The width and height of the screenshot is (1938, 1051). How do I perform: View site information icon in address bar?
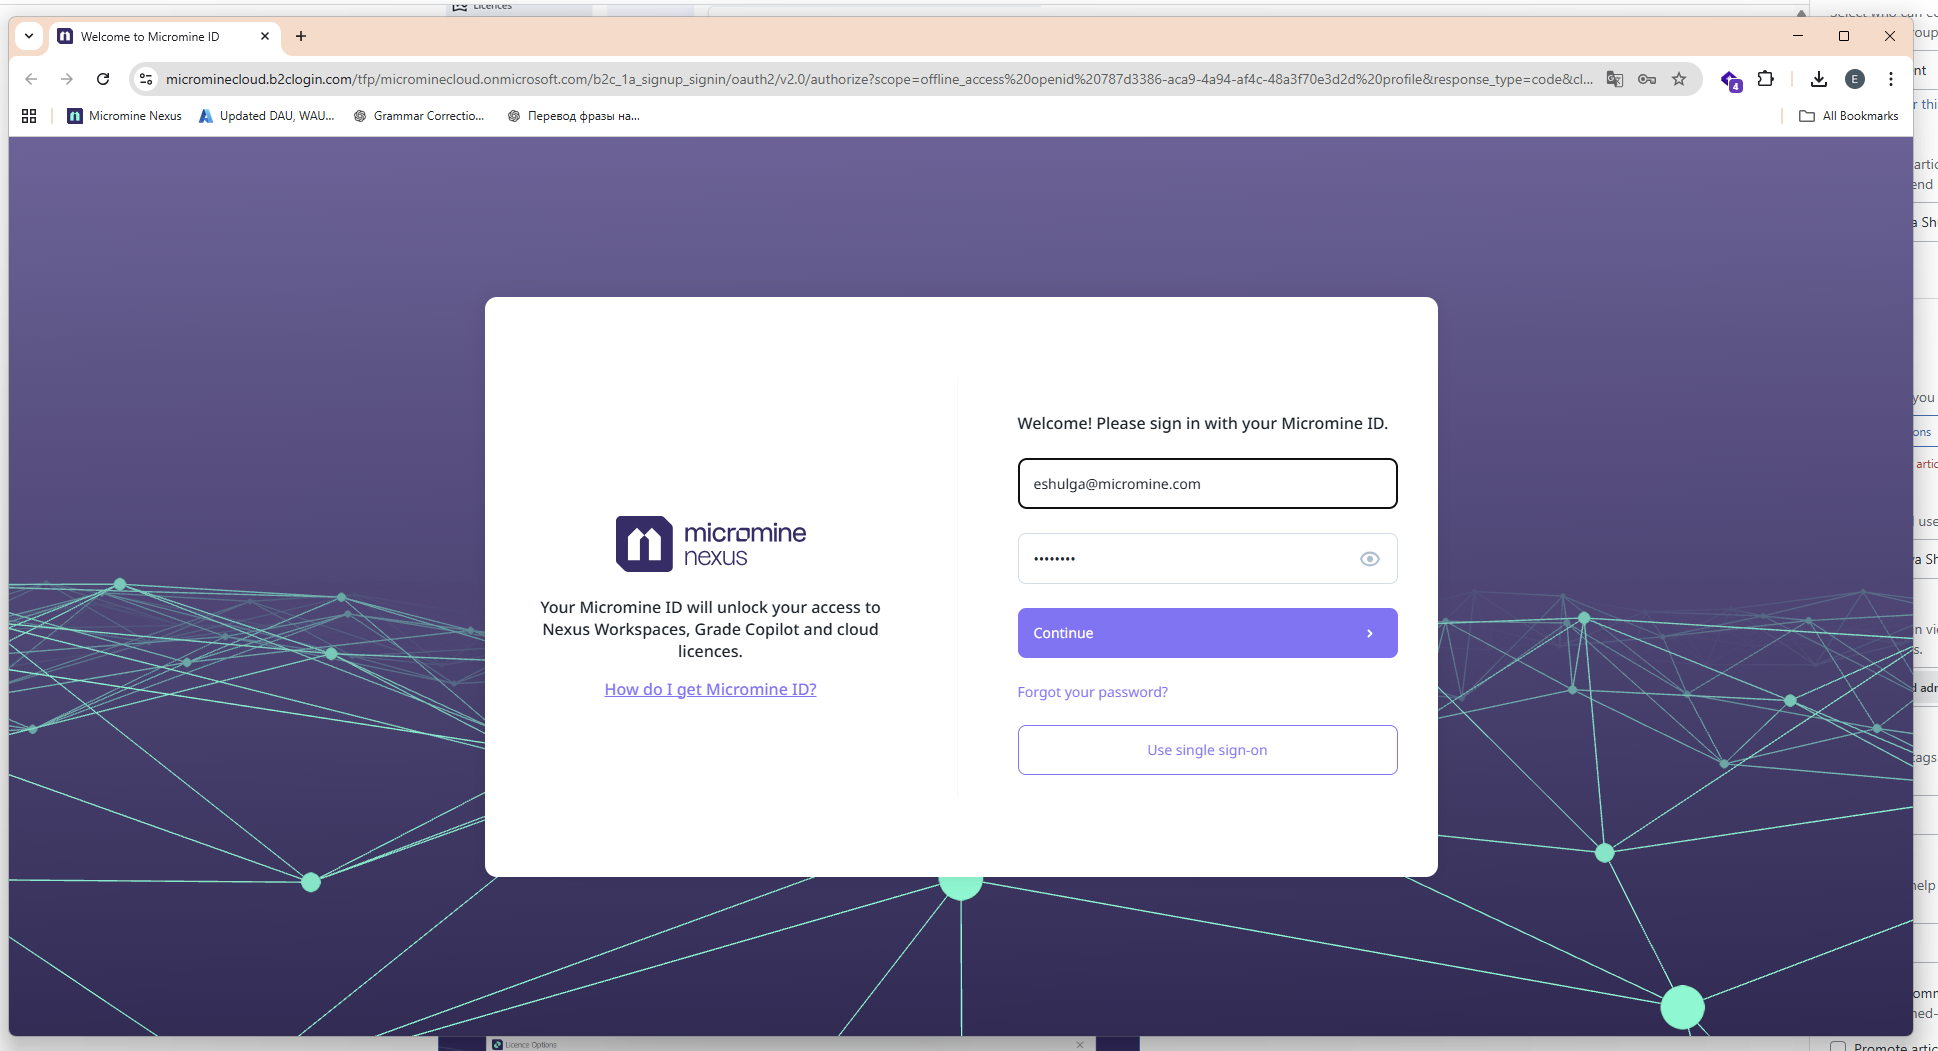[x=146, y=79]
